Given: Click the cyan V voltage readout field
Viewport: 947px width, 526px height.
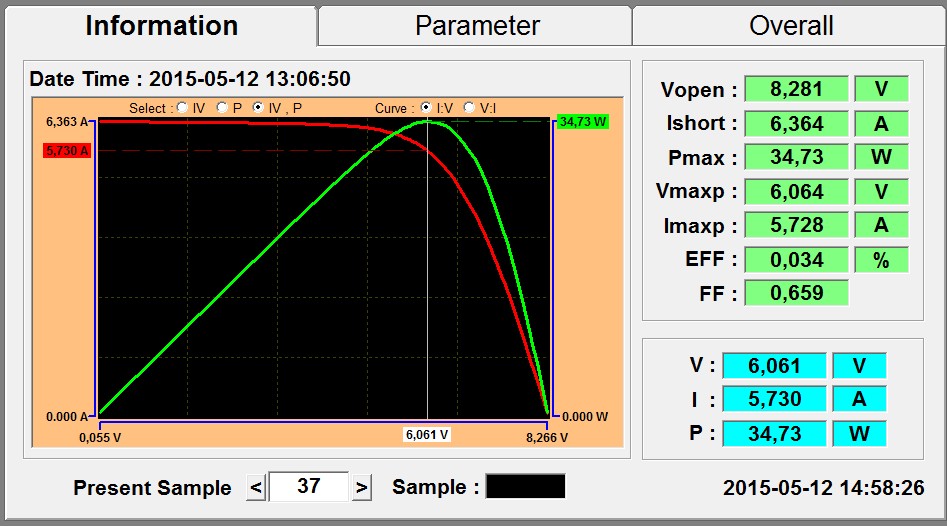Looking at the screenshot, I should pos(774,366).
